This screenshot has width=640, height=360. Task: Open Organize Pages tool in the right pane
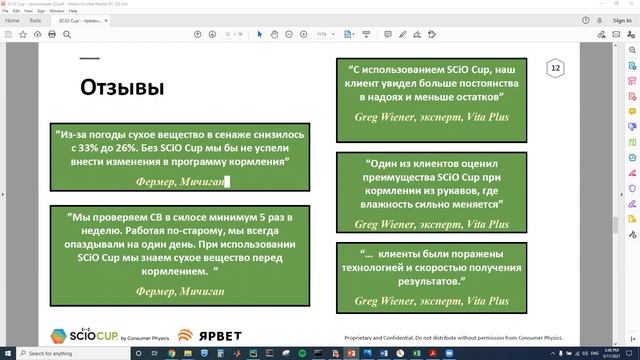(632, 81)
